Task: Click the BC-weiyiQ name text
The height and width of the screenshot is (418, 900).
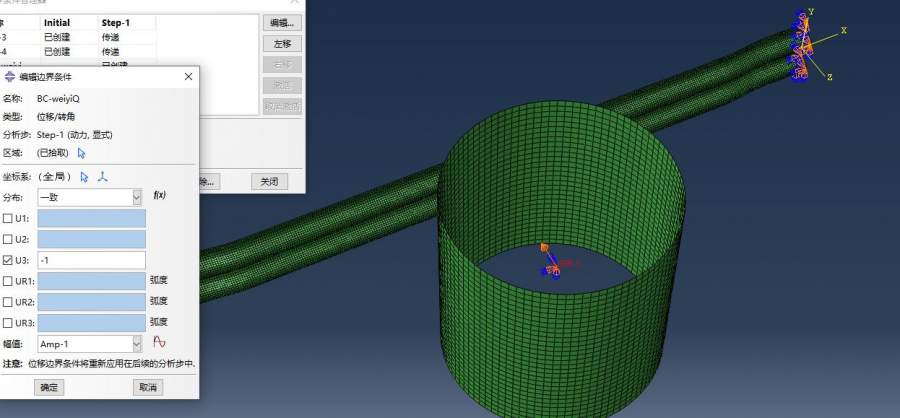Action: pos(58,99)
